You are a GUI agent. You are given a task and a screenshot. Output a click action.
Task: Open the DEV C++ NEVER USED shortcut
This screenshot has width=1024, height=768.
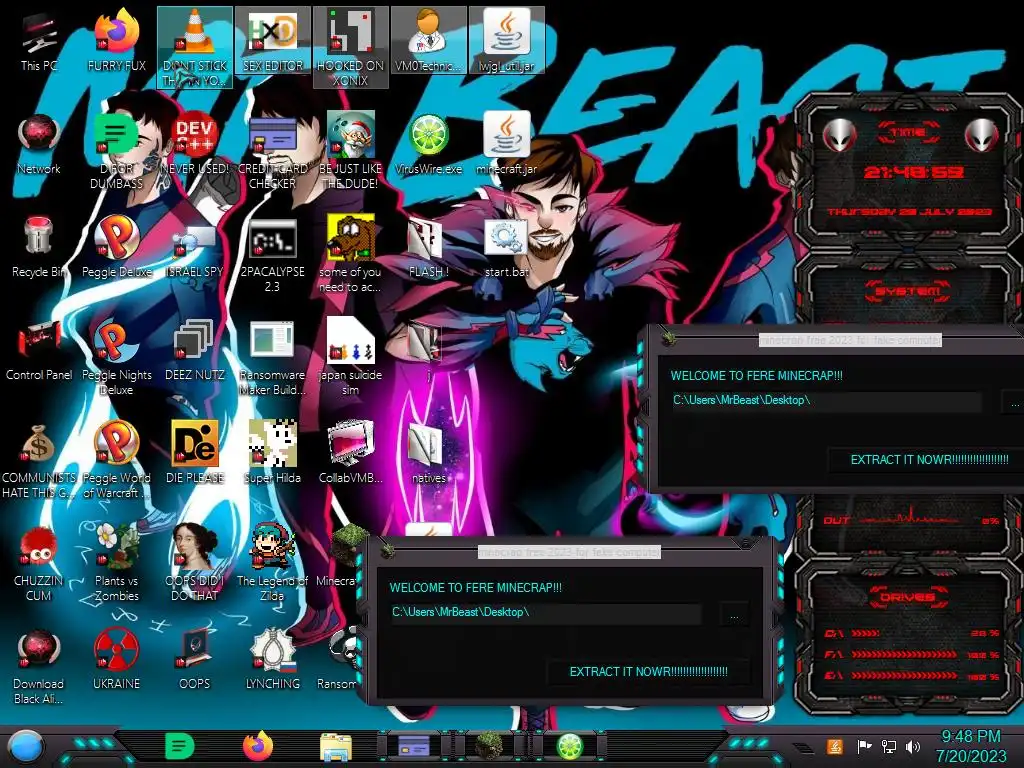click(195, 144)
